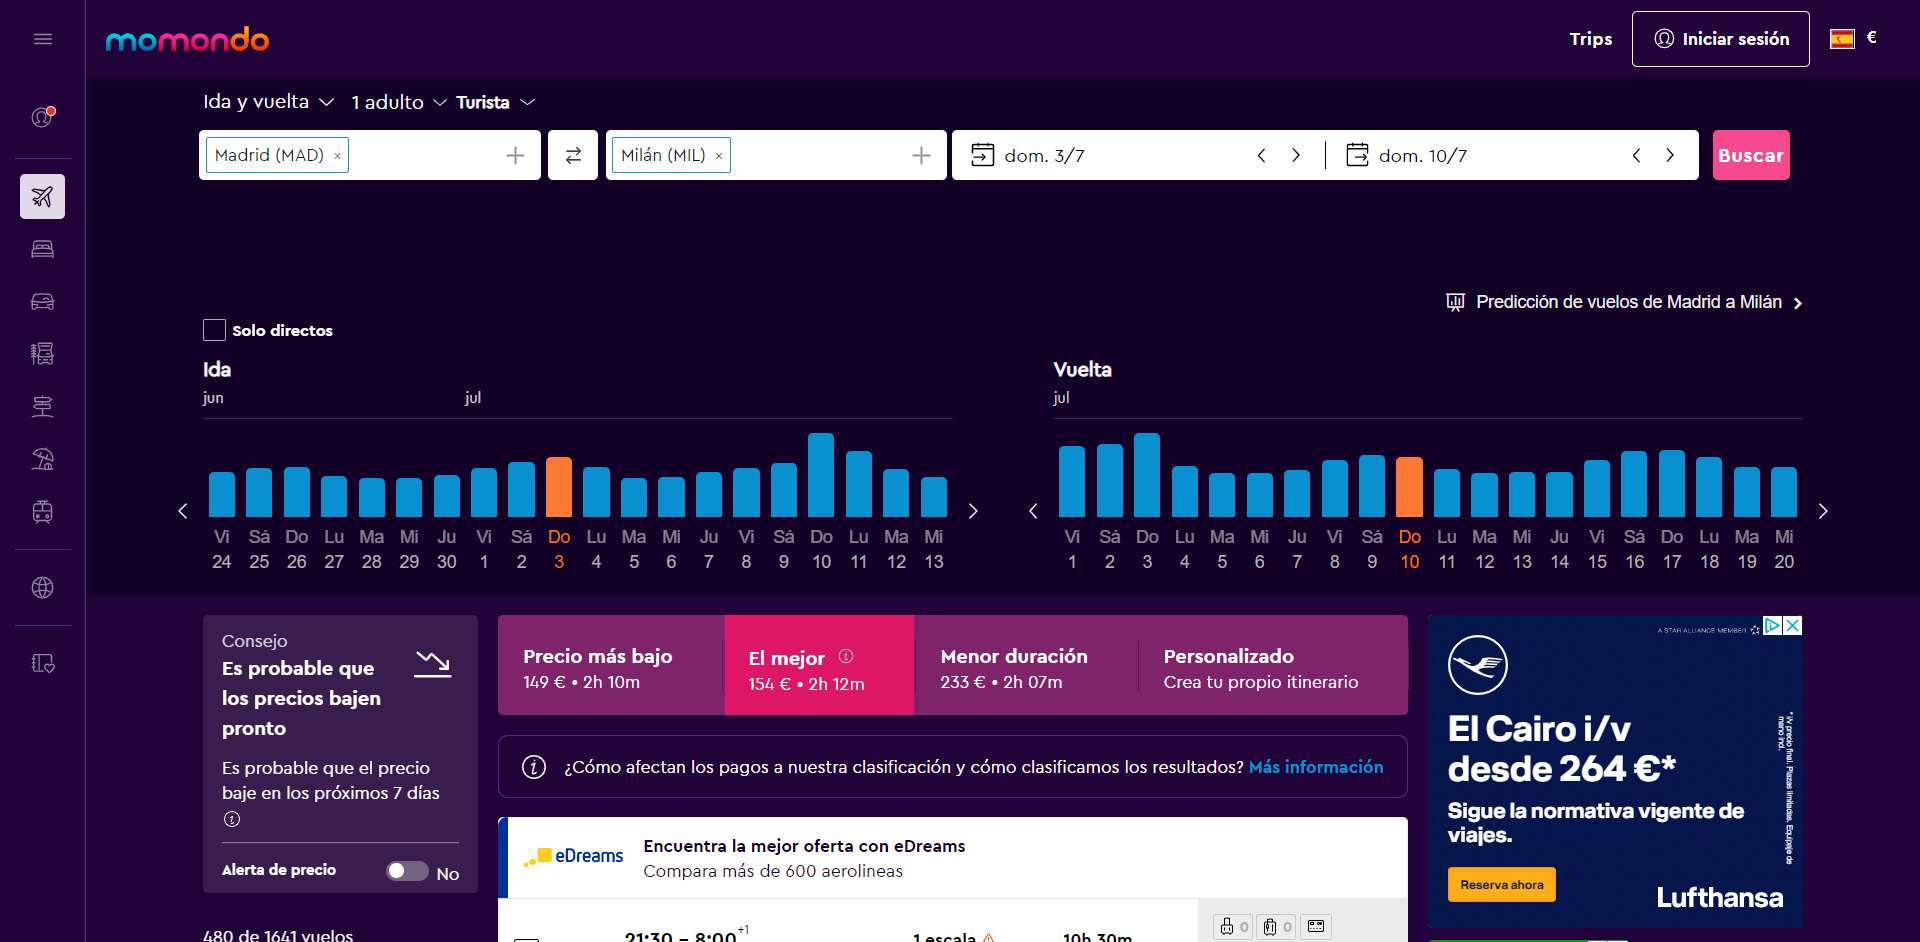1920x942 pixels.
Task: Show later dates in Vuelta chart
Action: click(x=1823, y=511)
